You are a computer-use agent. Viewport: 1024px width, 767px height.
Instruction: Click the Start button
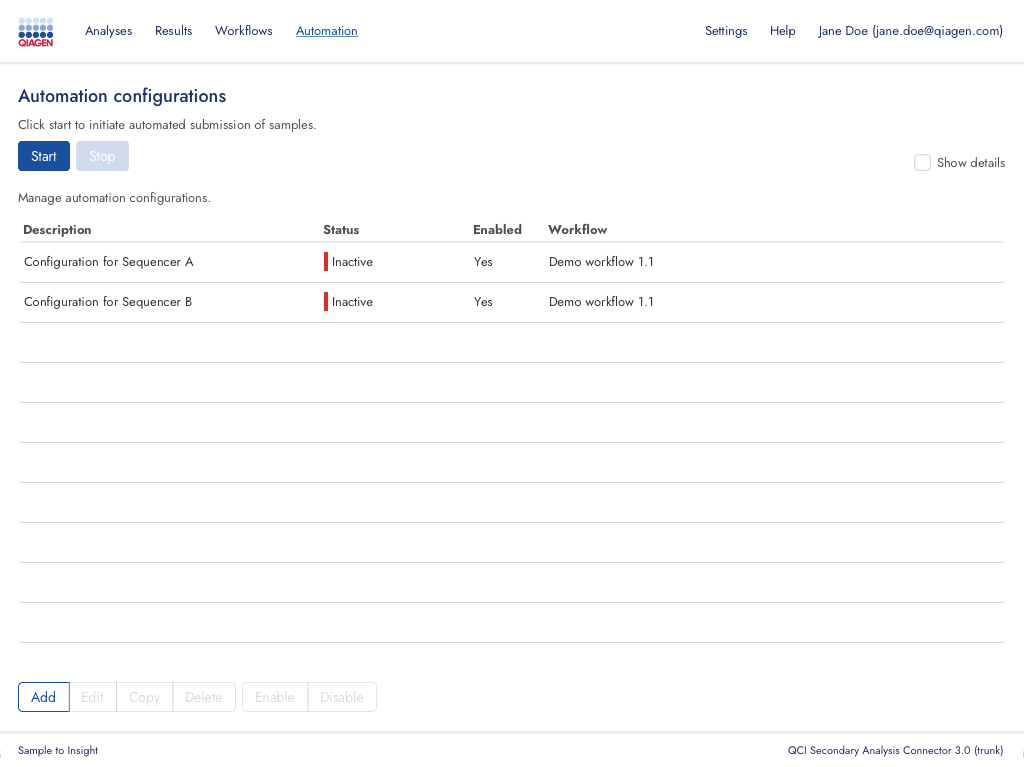(x=44, y=156)
